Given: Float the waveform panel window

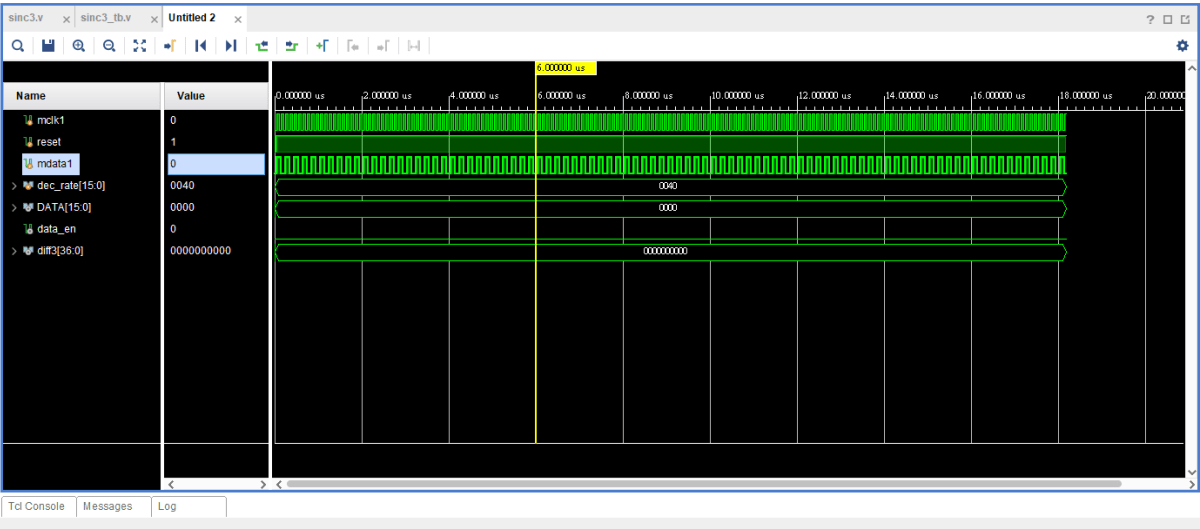Looking at the screenshot, I should (1184, 19).
